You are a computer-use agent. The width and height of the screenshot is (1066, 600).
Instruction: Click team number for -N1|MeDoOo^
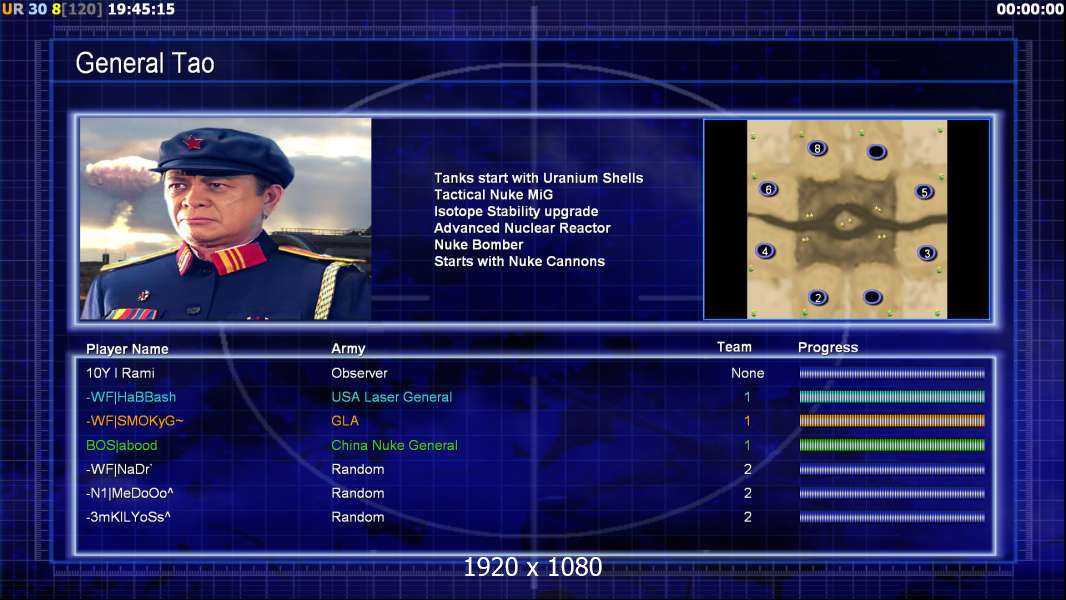pyautogui.click(x=747, y=493)
